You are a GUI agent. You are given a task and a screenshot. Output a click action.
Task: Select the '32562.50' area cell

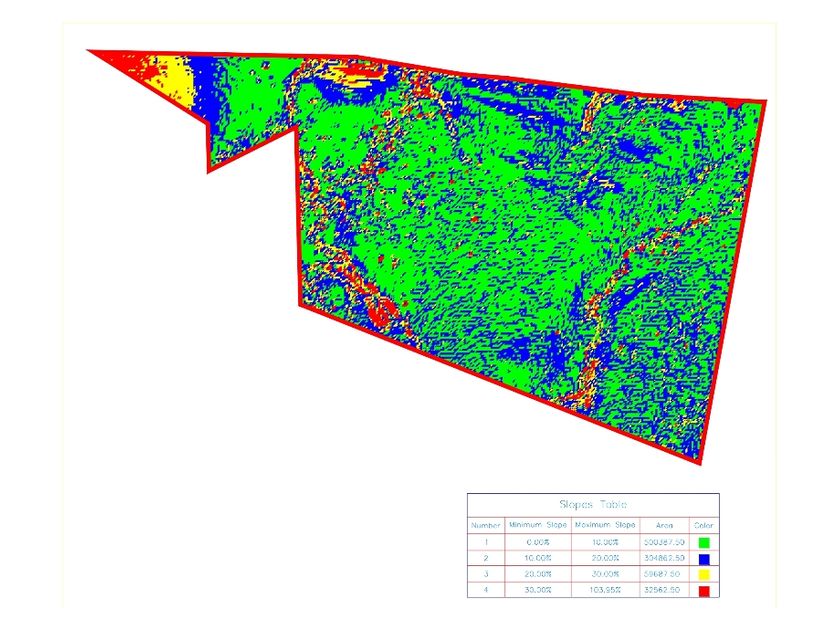[x=664, y=590]
